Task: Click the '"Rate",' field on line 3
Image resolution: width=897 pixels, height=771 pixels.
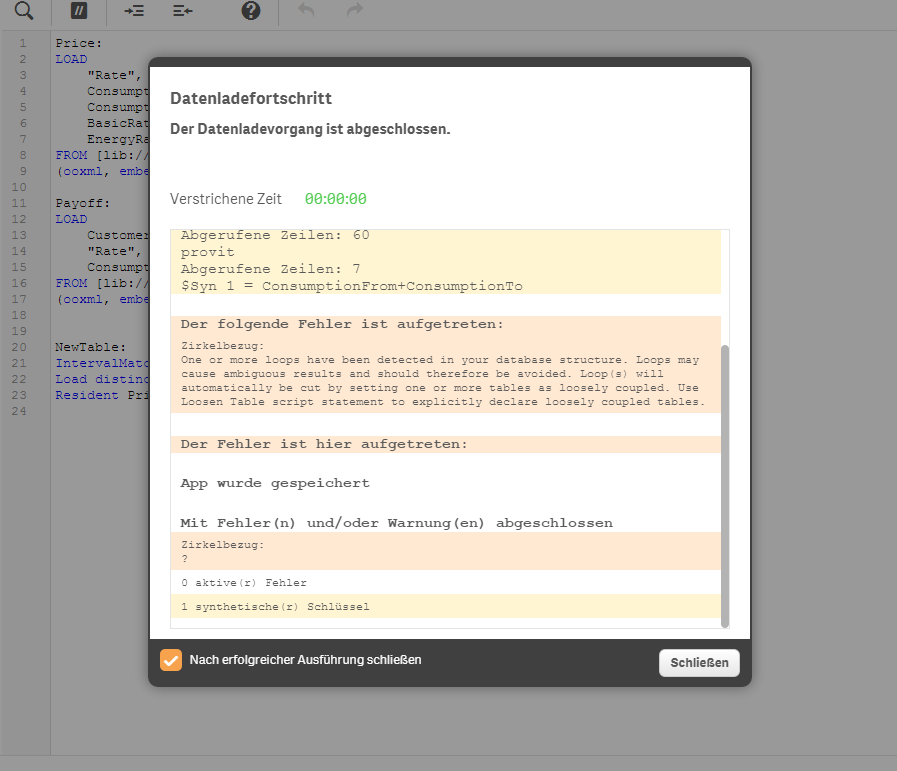Action: click(114, 75)
